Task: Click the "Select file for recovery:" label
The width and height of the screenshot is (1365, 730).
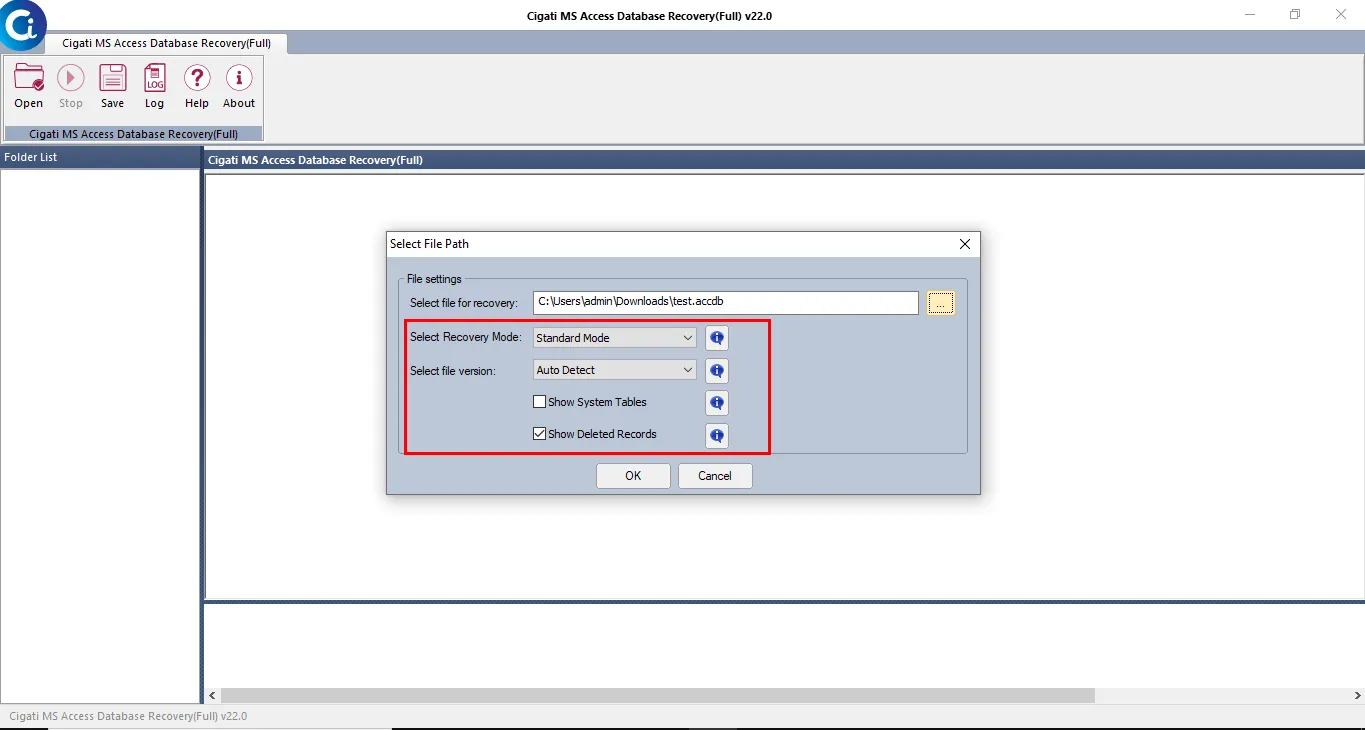Action: click(464, 303)
